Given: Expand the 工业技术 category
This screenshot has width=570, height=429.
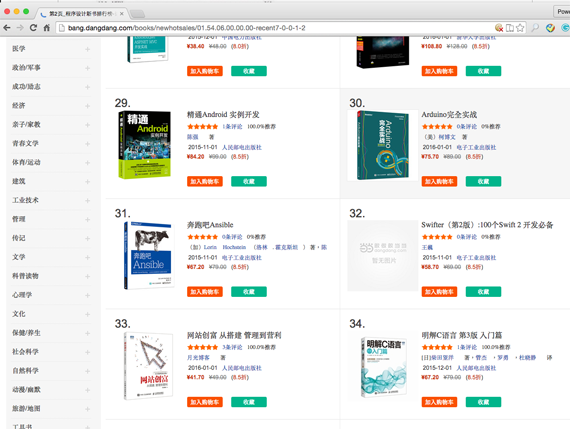Looking at the screenshot, I should pyautogui.click(x=87, y=200).
